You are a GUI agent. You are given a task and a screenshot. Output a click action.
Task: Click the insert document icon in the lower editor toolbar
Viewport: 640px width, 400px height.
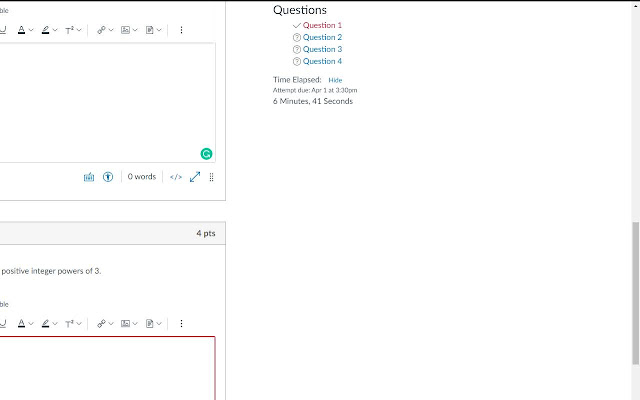click(150, 323)
